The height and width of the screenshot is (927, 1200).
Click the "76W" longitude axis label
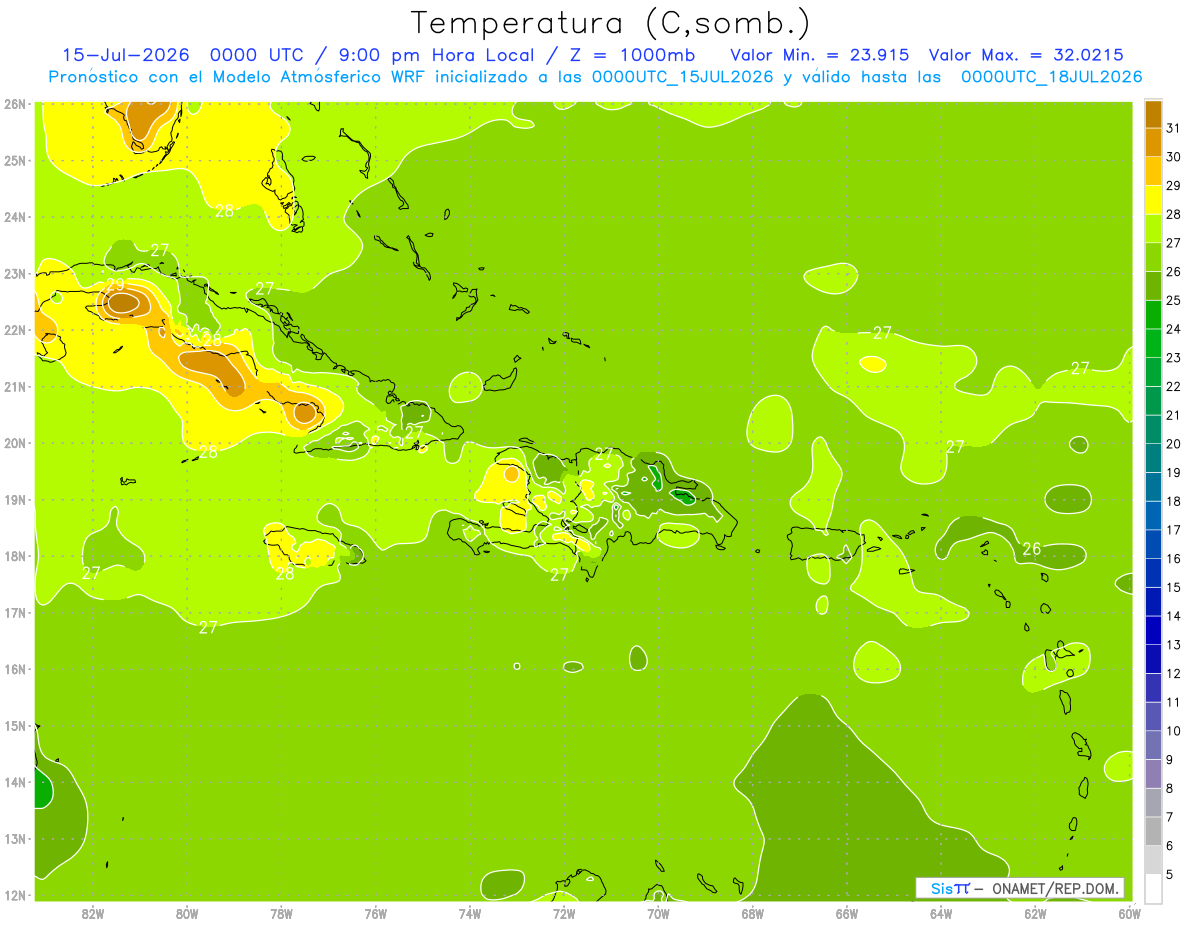coord(376,913)
